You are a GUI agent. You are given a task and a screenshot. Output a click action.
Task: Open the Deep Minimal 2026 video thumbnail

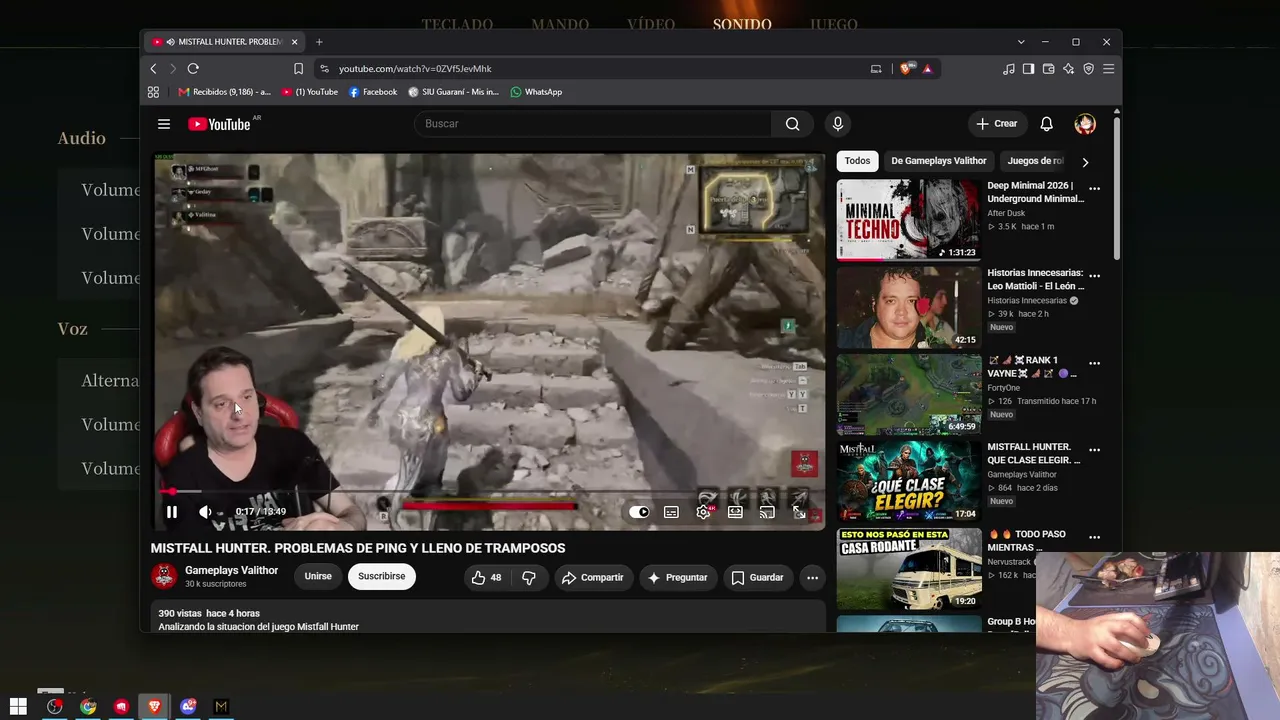909,220
